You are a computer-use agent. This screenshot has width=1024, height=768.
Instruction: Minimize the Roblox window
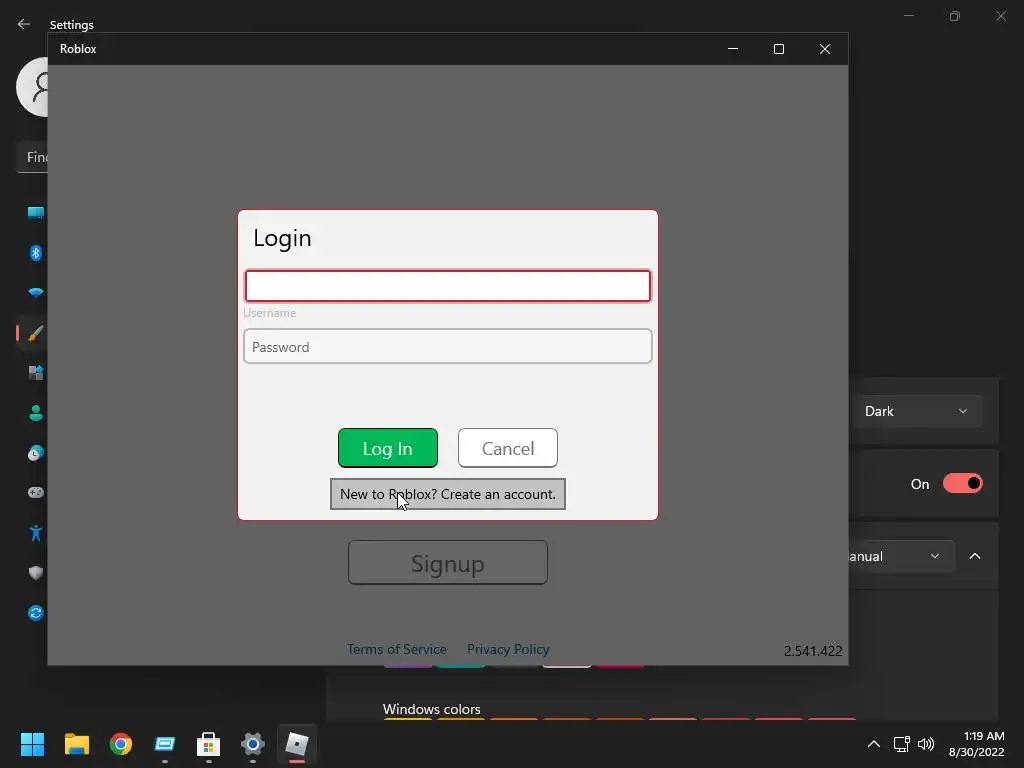click(x=733, y=49)
